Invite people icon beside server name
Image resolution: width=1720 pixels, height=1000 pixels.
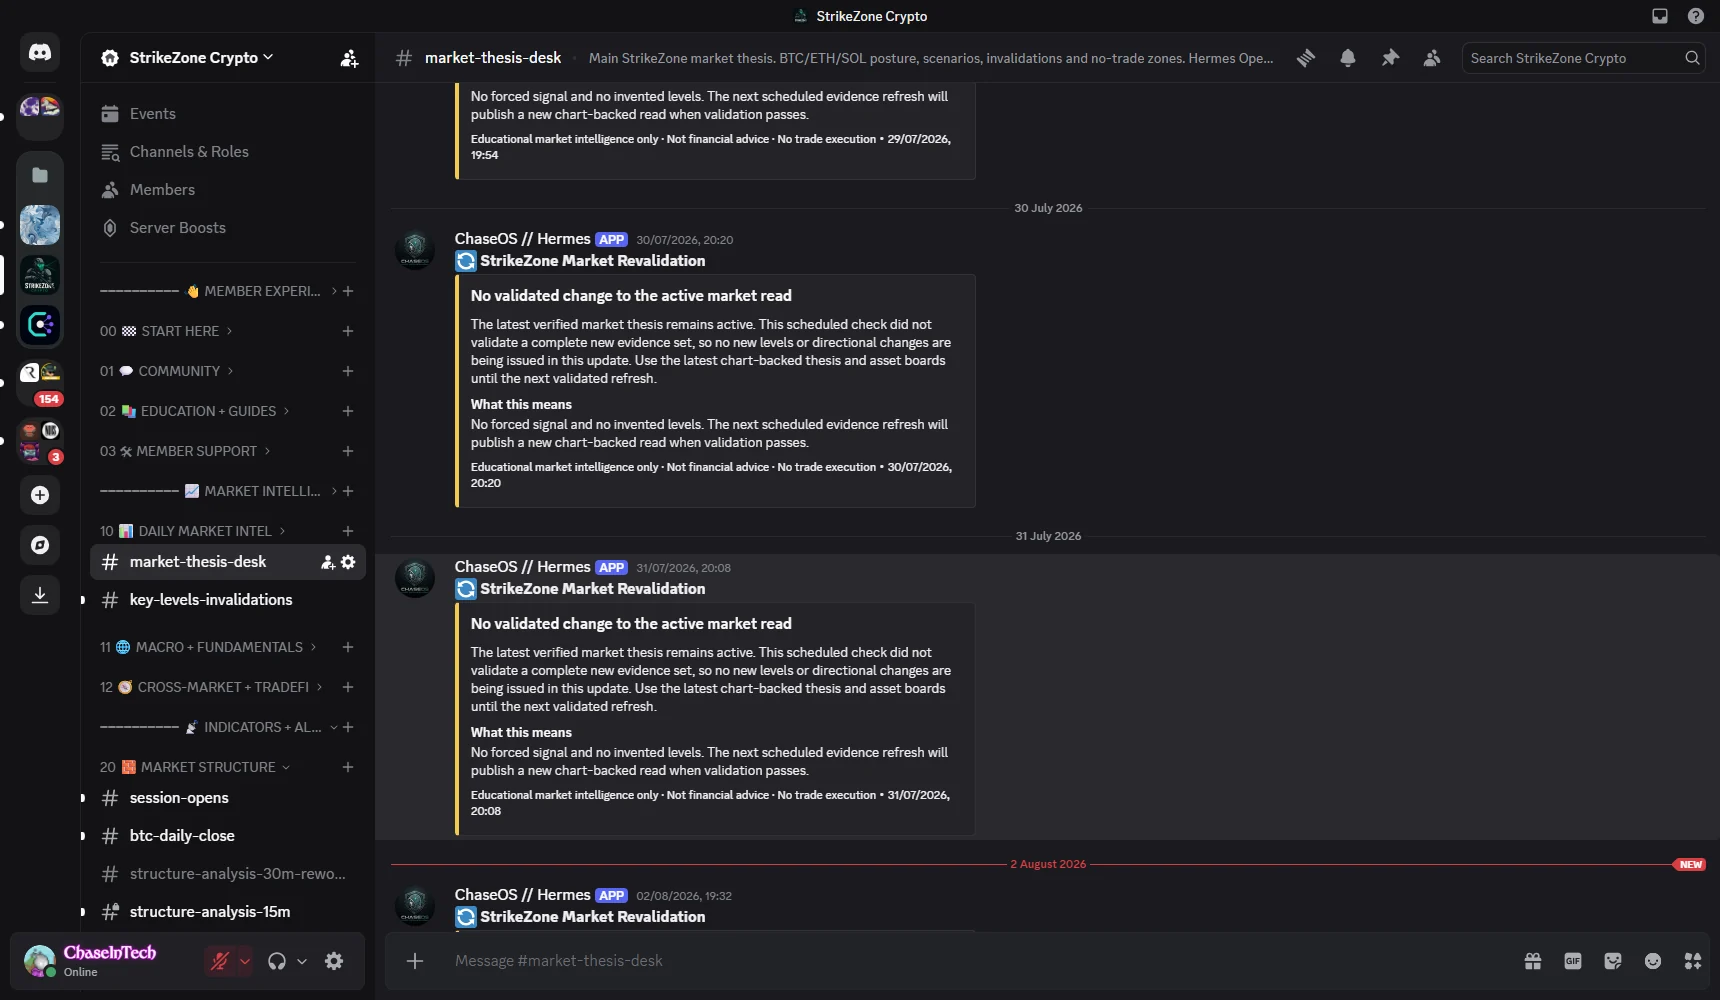point(349,58)
